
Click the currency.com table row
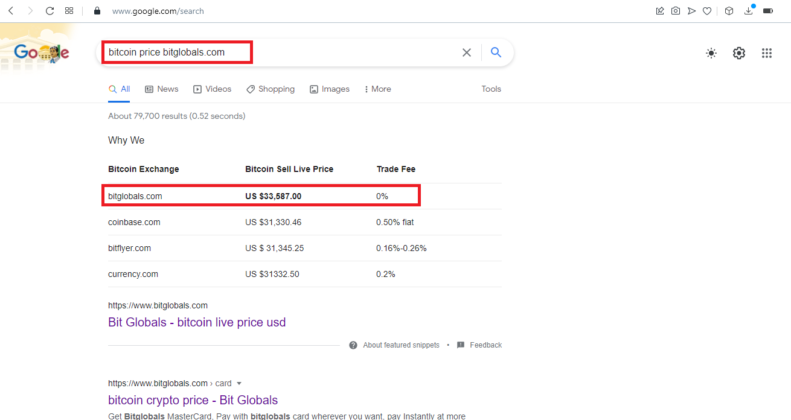tap(305, 274)
